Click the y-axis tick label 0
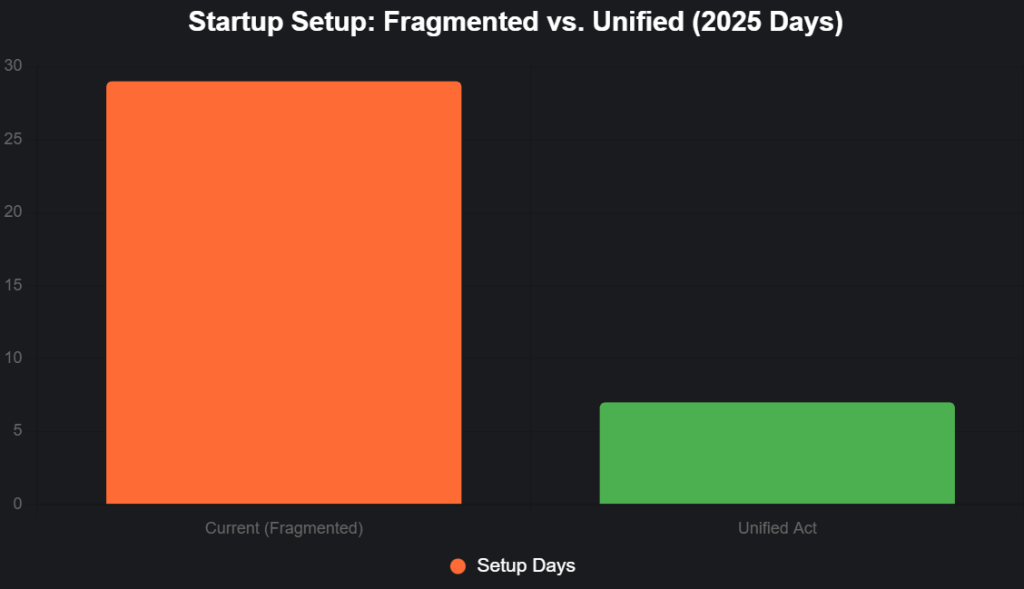 pyautogui.click(x=17, y=504)
